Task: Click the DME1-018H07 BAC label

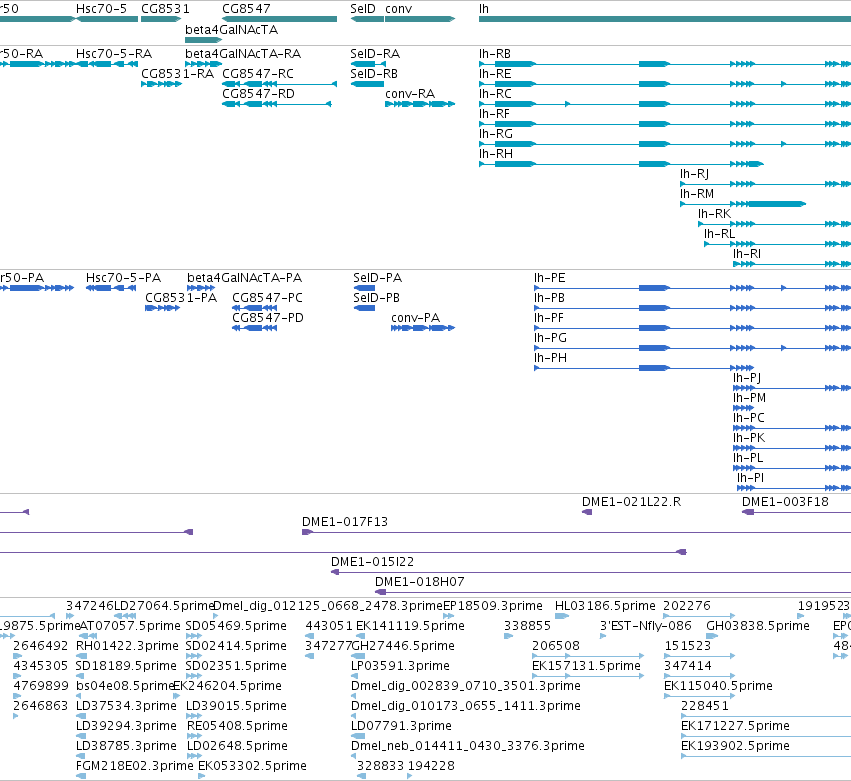Action: coord(420,582)
